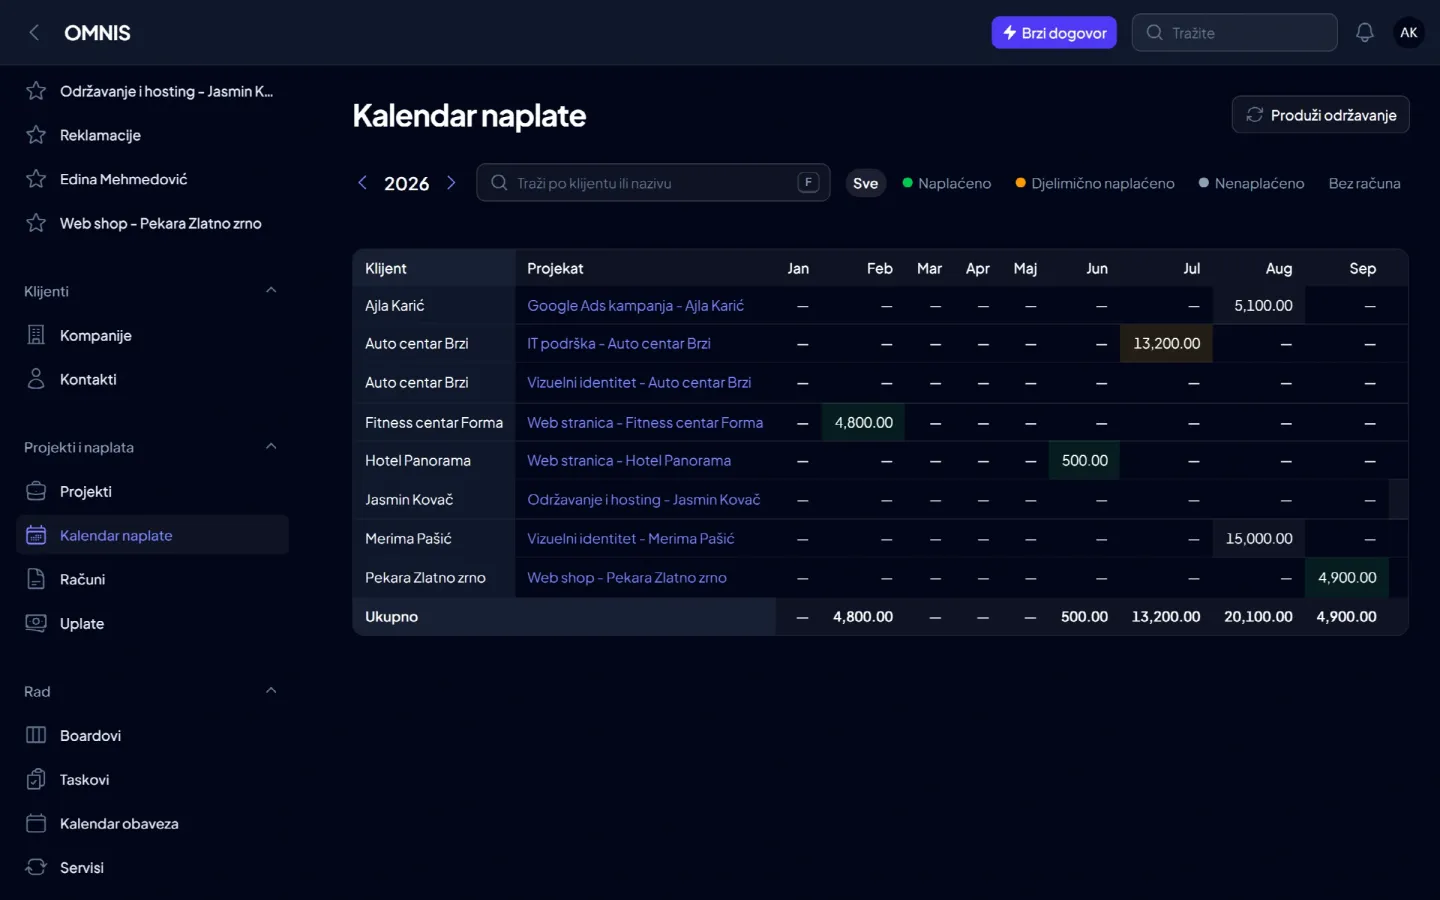Go to next year after 2026

(451, 183)
